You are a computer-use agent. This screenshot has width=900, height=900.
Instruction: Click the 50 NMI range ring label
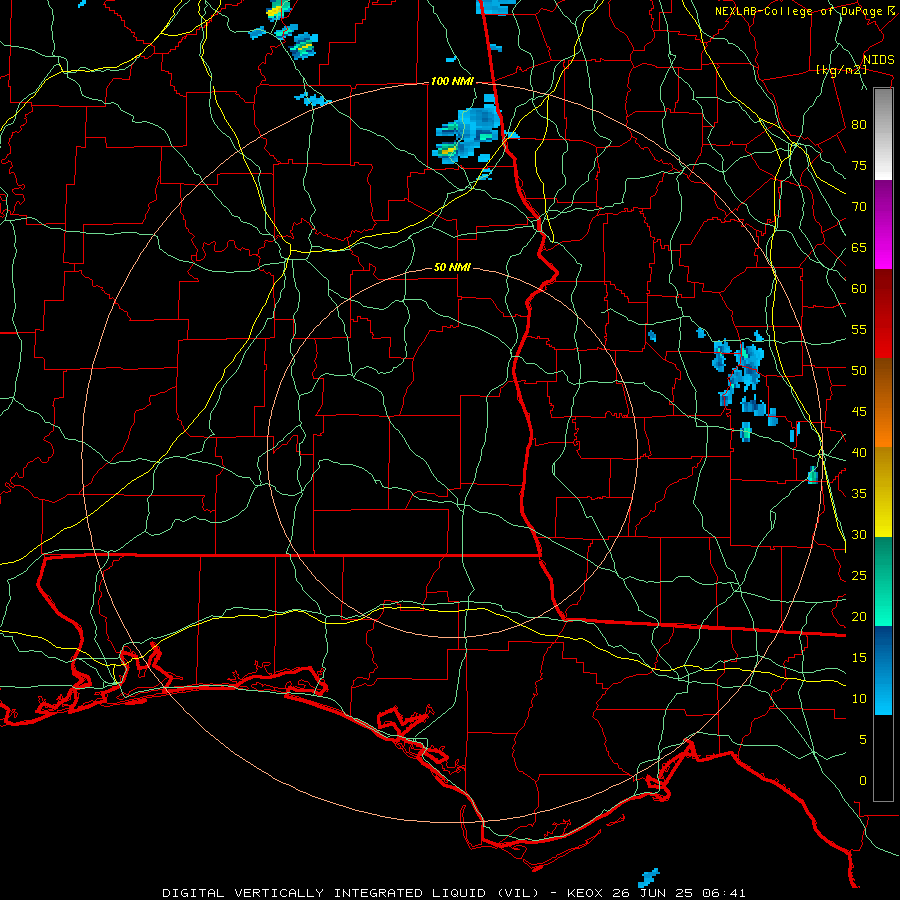click(x=452, y=267)
